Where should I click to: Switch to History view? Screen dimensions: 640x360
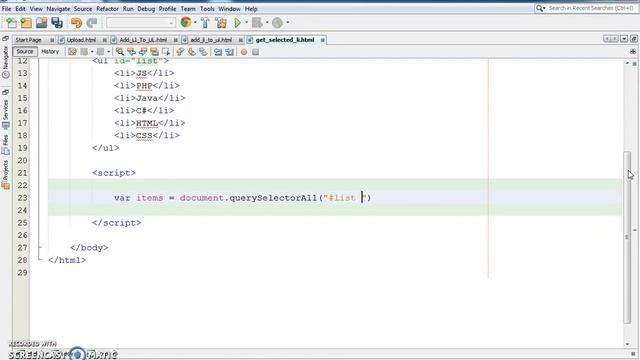[x=50, y=51]
